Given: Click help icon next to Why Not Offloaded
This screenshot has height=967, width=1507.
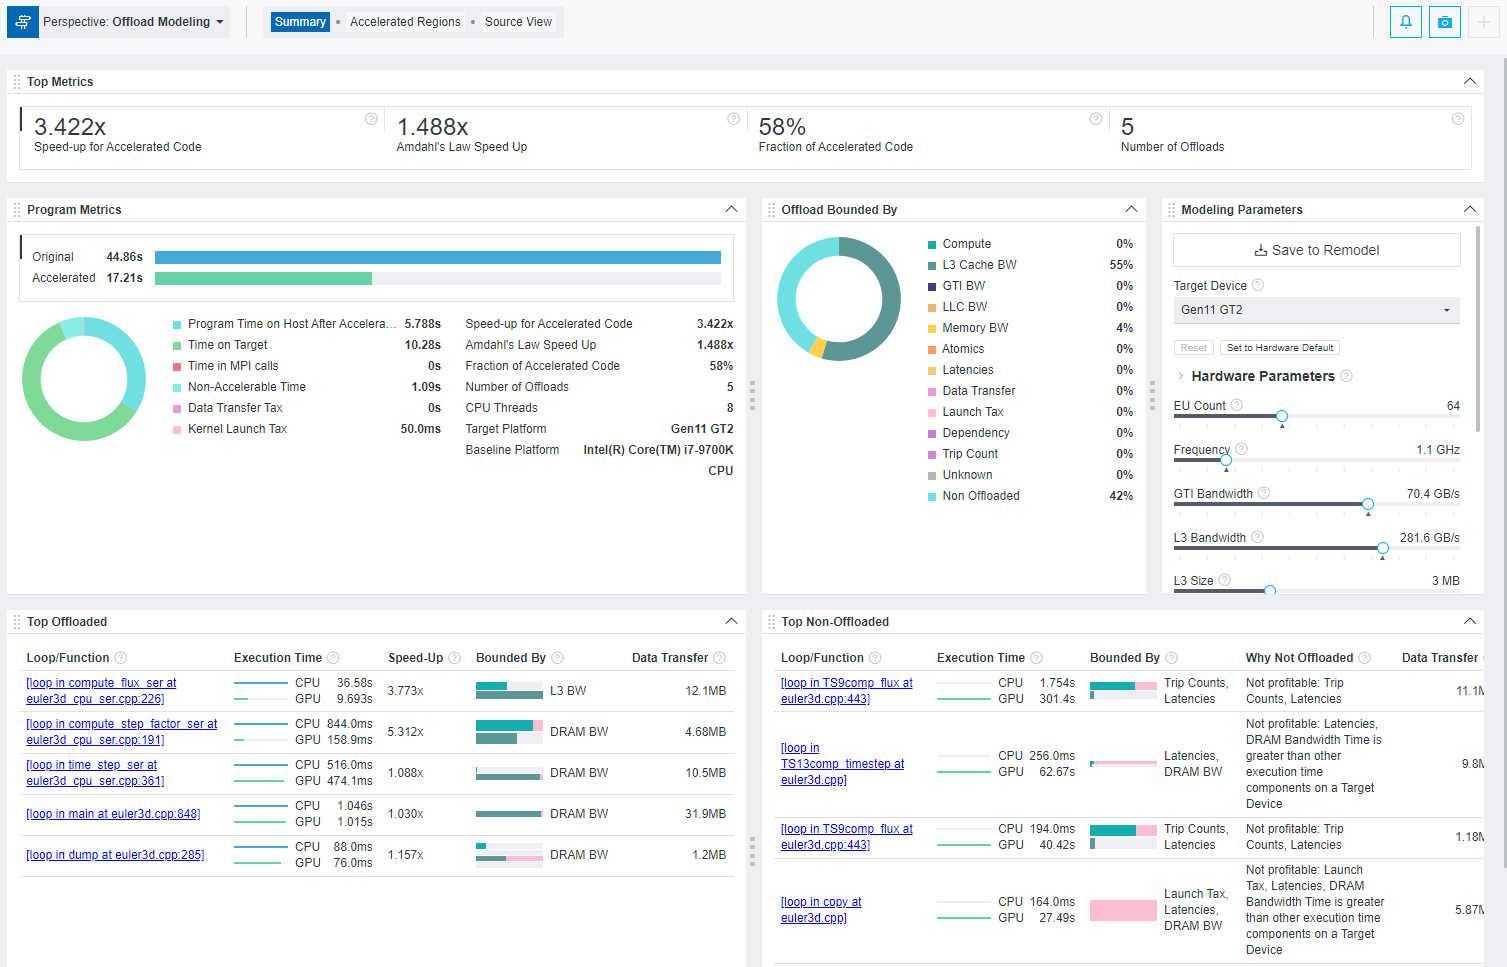Looking at the screenshot, I should click(x=1365, y=658).
